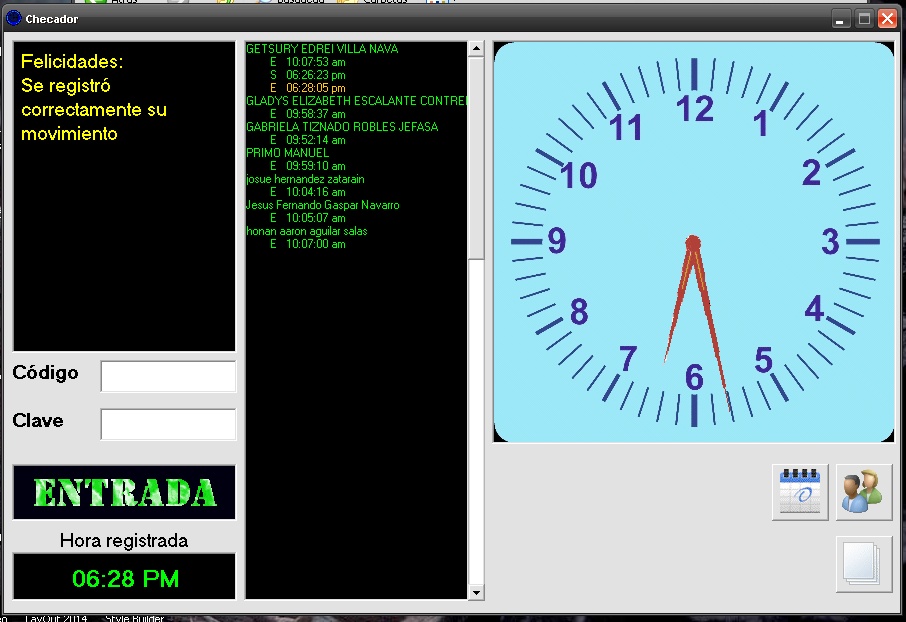Screen dimensions: 906x622
Task: Click the Checador app icon in title bar
Action: point(14,18)
